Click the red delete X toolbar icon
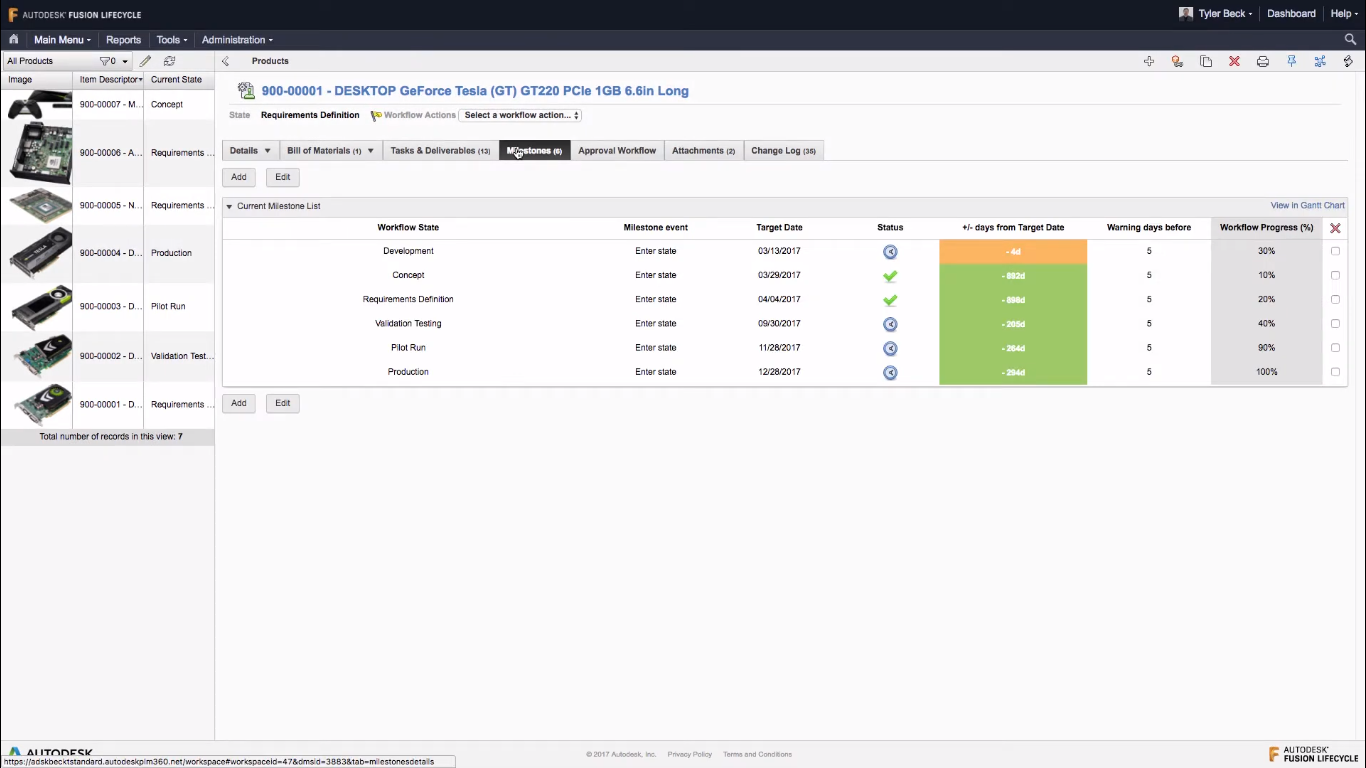This screenshot has height=768, width=1366. pyautogui.click(x=1234, y=61)
